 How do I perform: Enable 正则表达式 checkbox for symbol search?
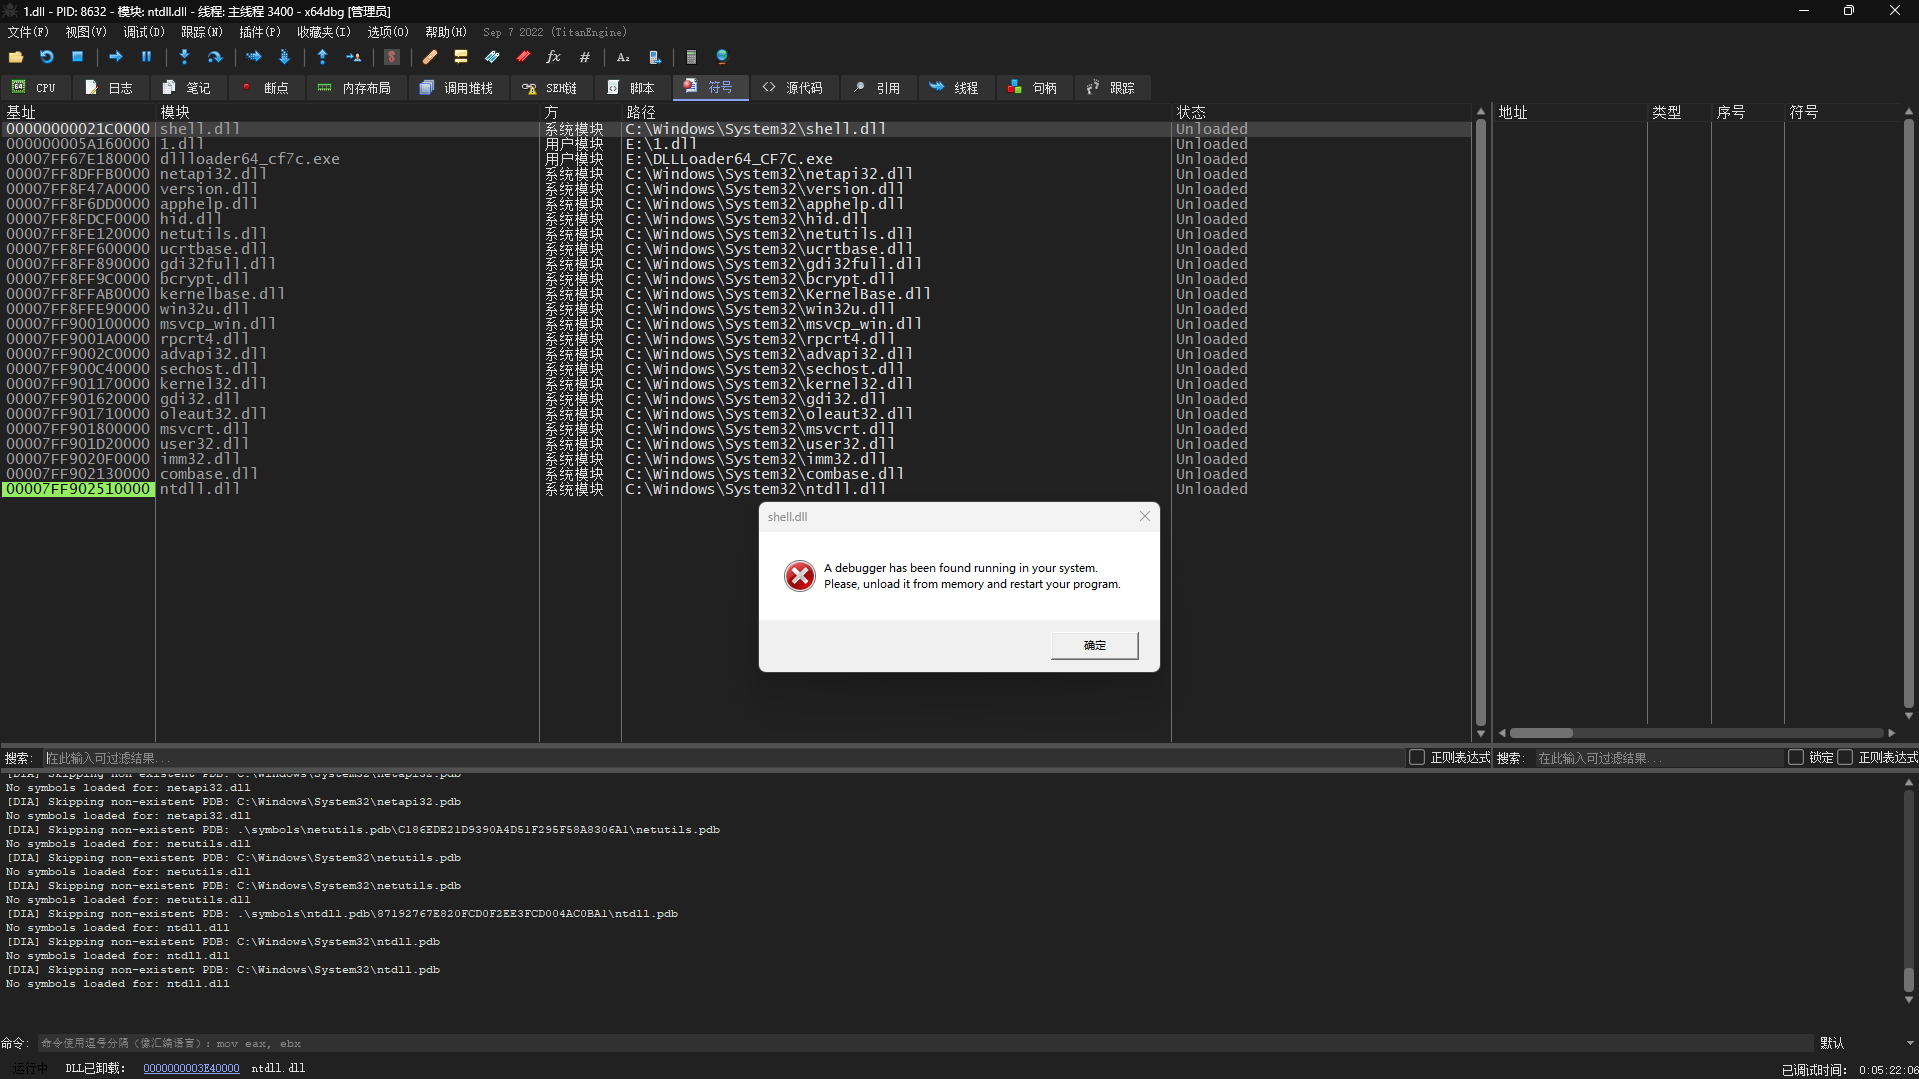(x=1845, y=758)
